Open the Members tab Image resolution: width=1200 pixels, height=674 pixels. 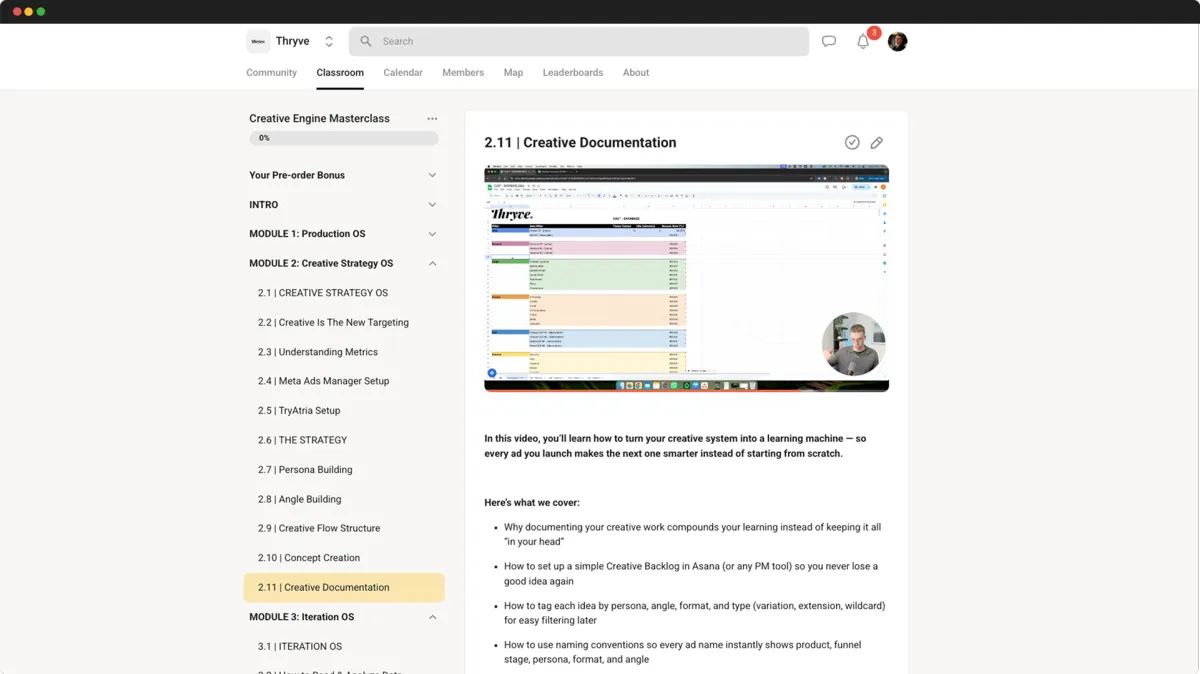(x=463, y=73)
